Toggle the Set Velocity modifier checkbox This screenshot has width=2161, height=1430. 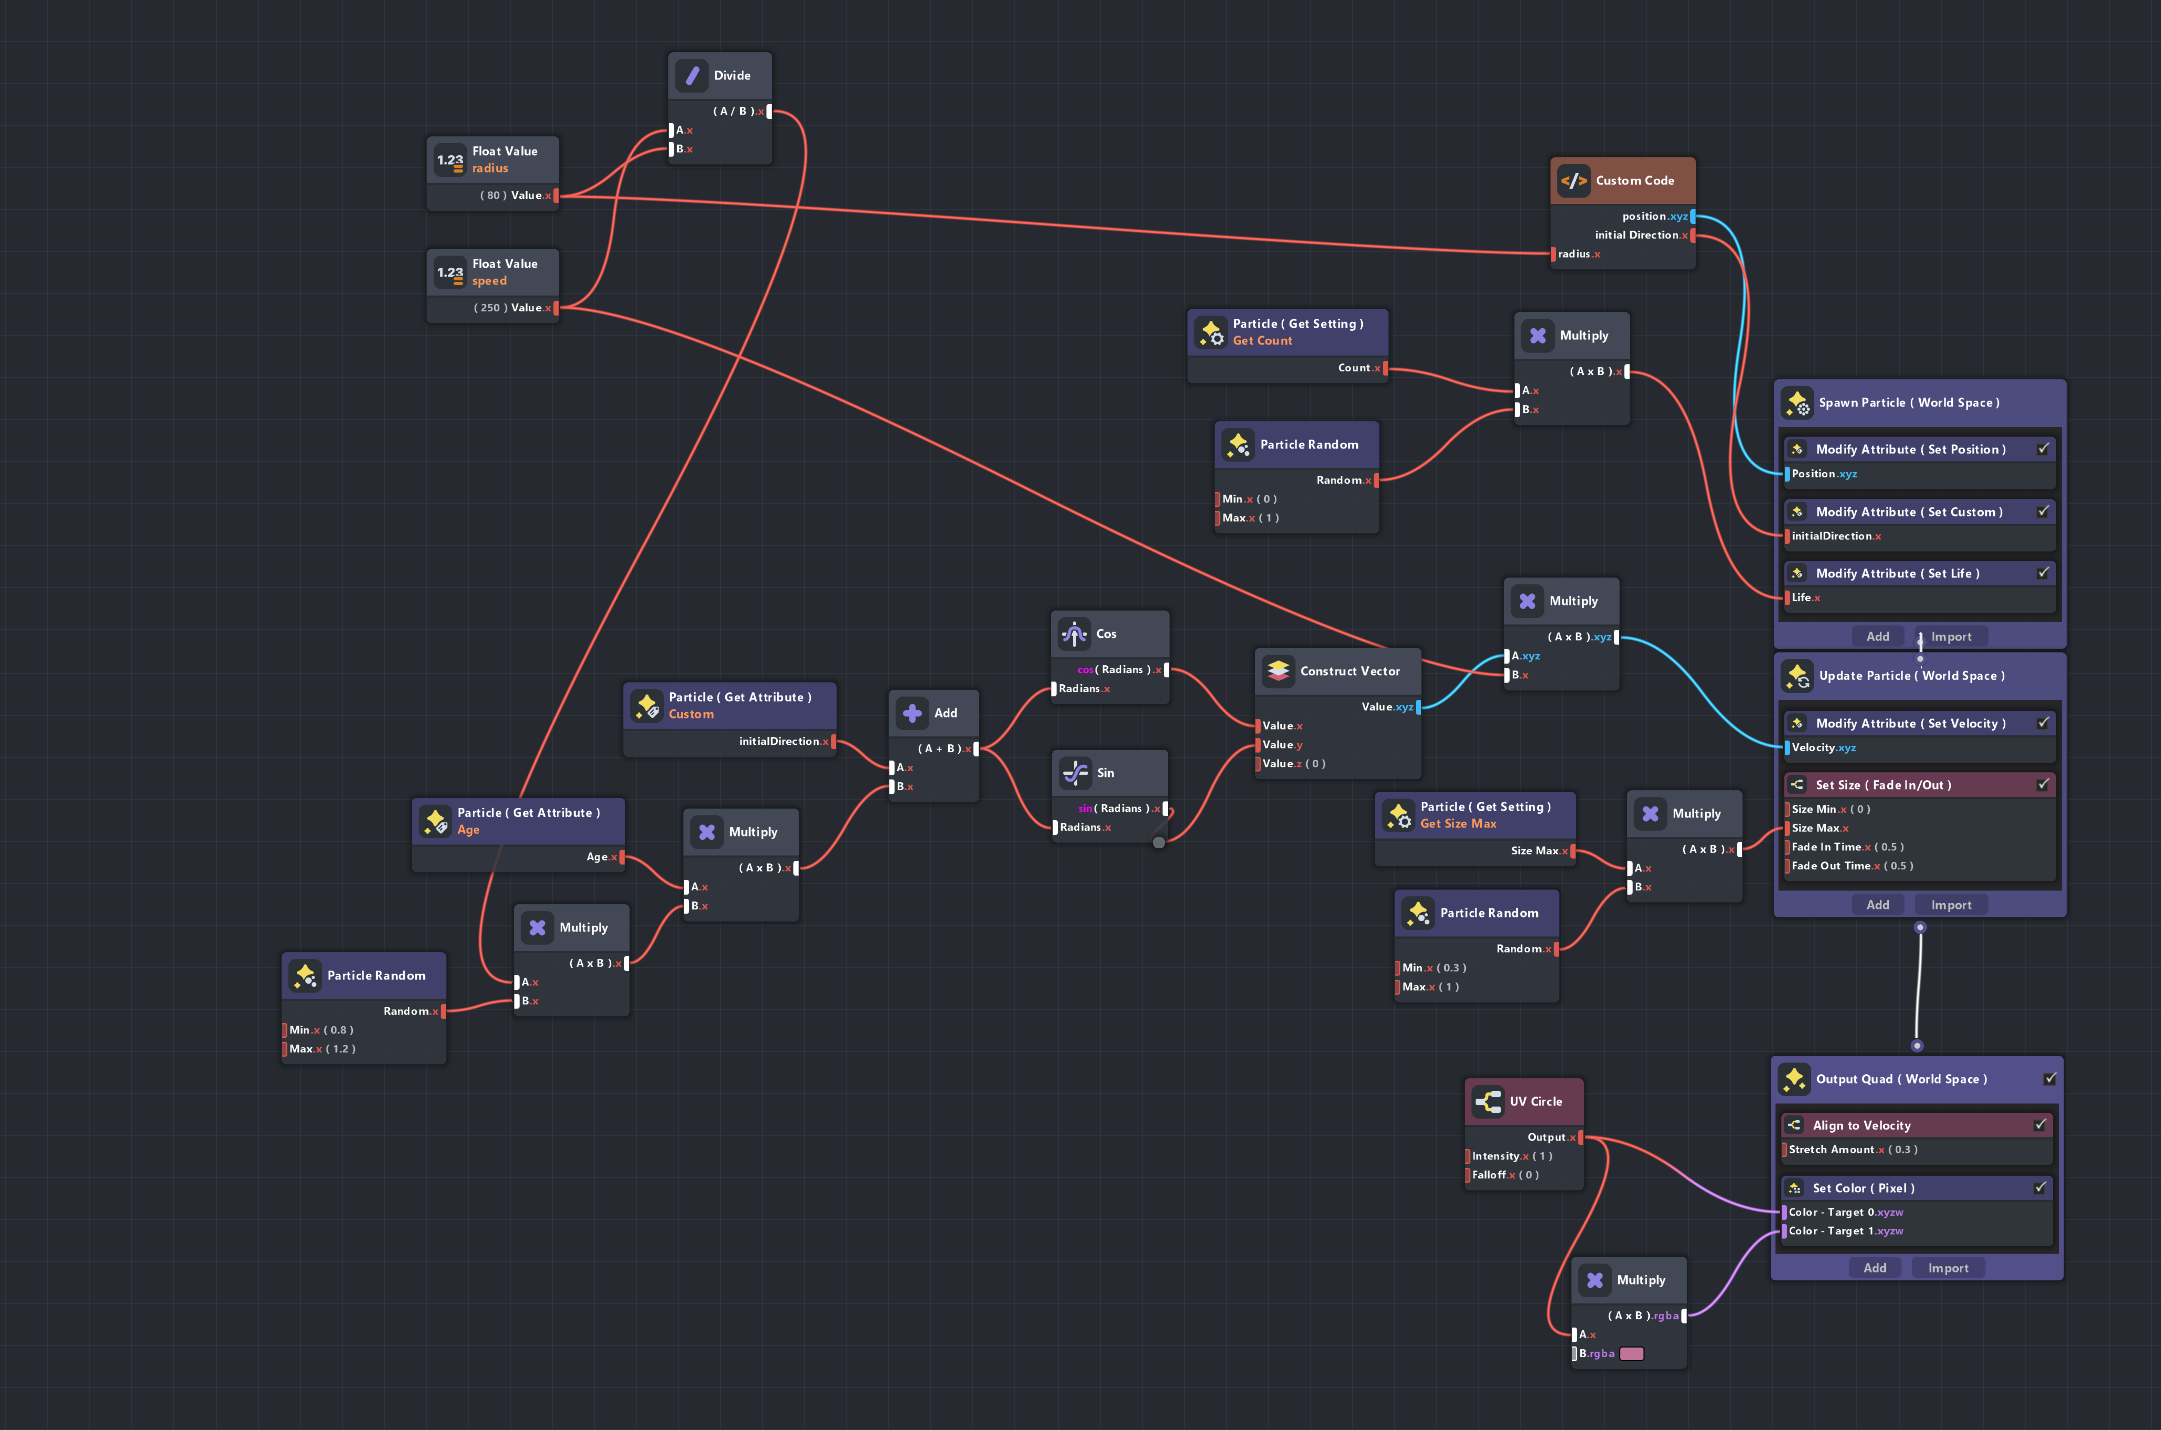[2043, 723]
